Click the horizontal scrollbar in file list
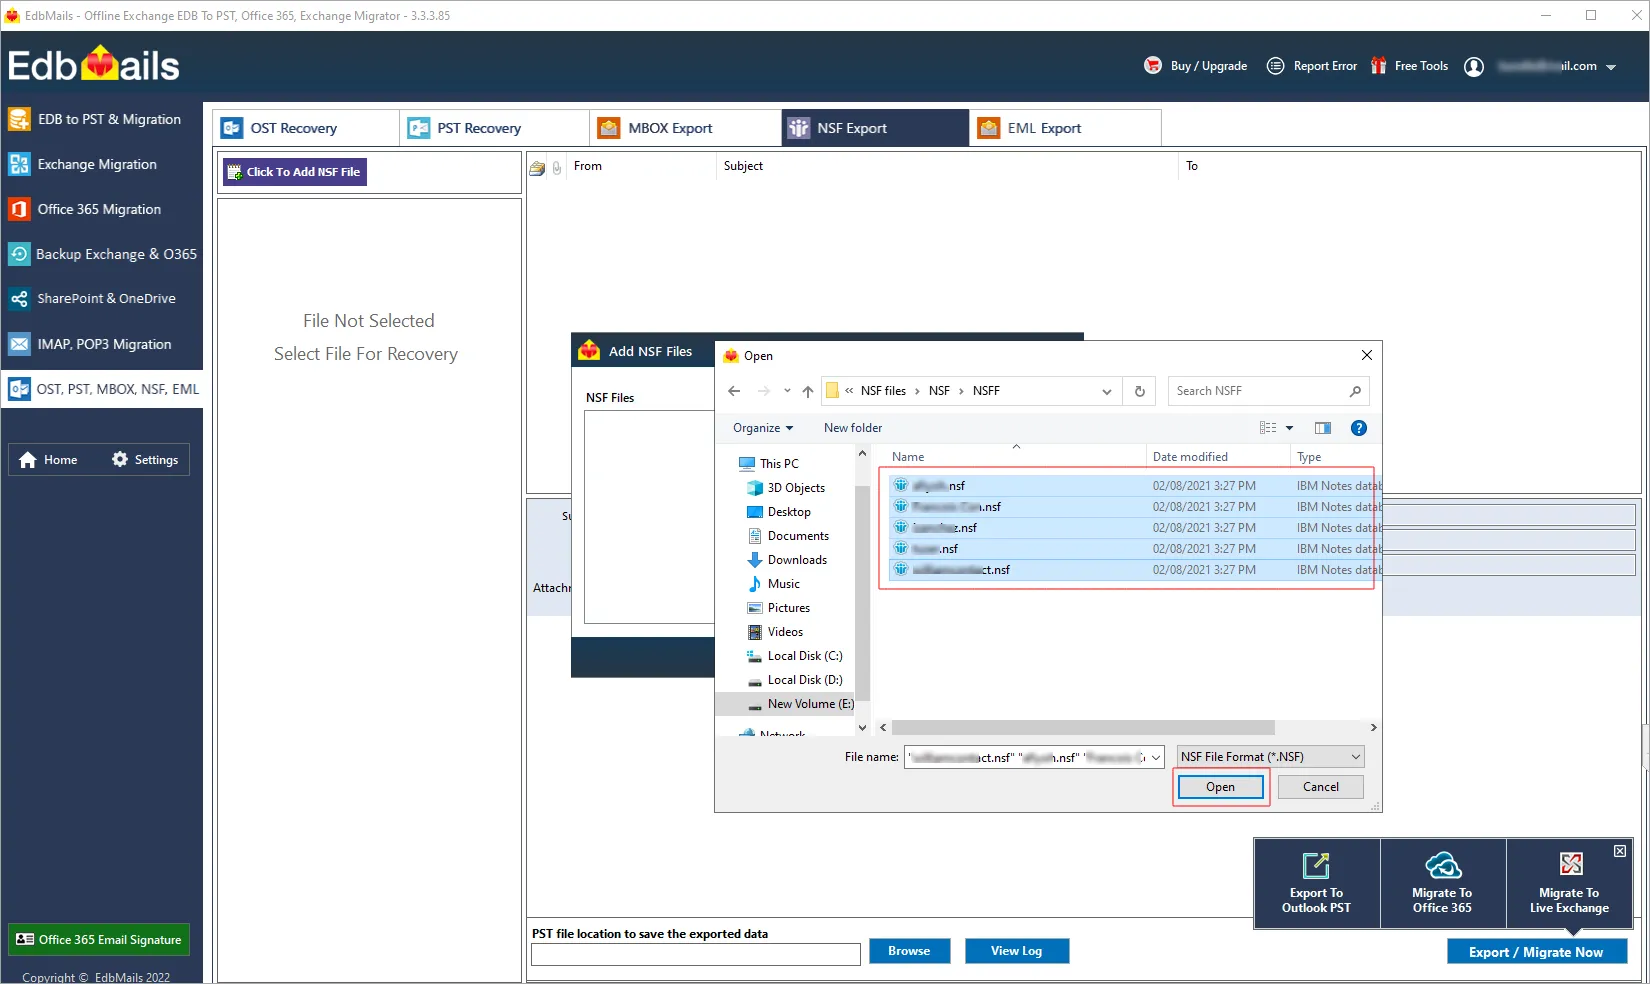Screen dimensions: 1650x984 (1083, 728)
